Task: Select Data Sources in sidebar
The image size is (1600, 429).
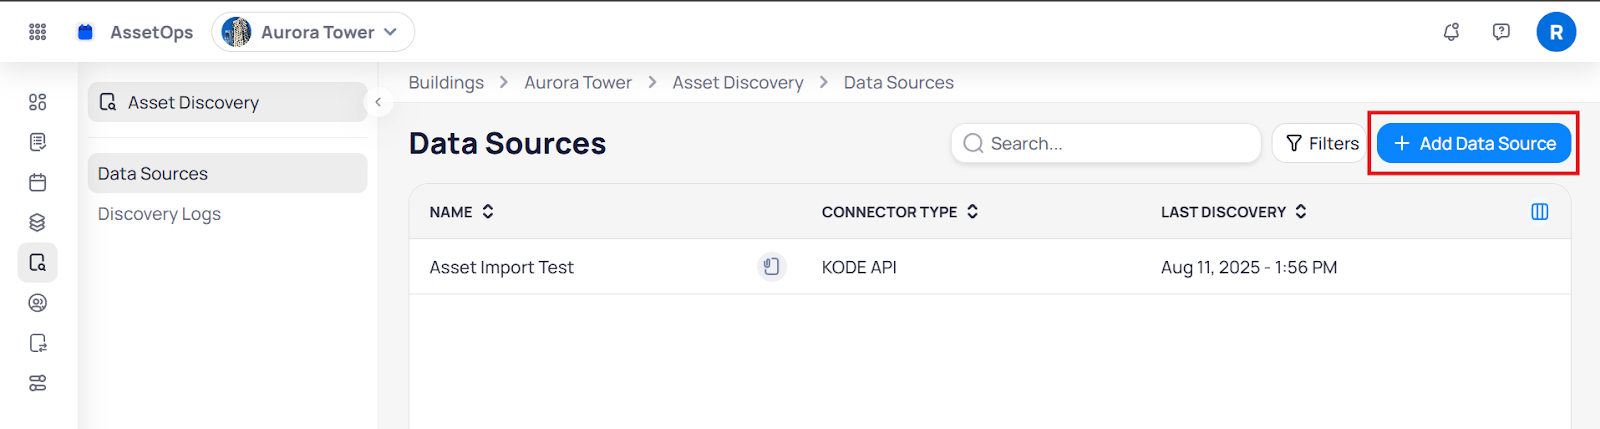Action: click(x=153, y=174)
